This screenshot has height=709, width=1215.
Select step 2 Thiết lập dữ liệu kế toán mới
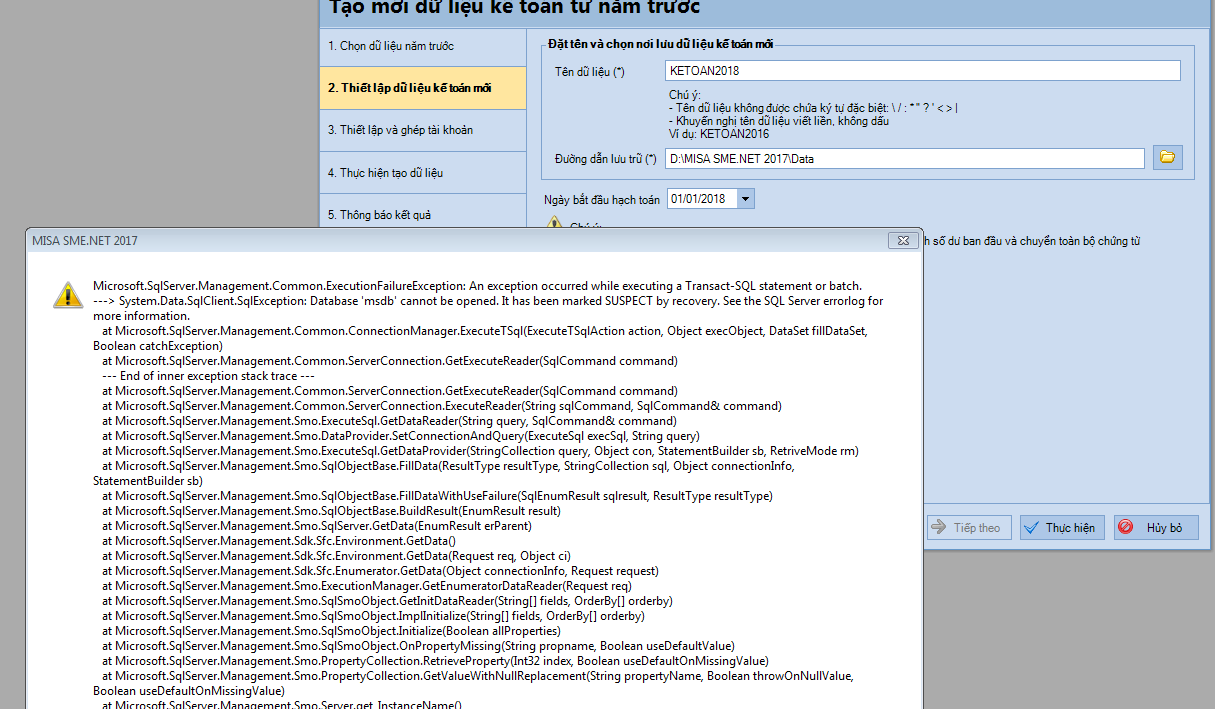(x=422, y=88)
